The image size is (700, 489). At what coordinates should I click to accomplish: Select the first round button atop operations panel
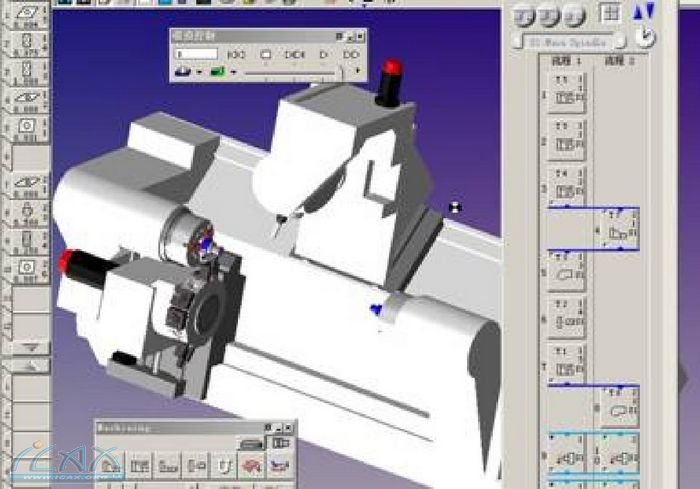(524, 16)
